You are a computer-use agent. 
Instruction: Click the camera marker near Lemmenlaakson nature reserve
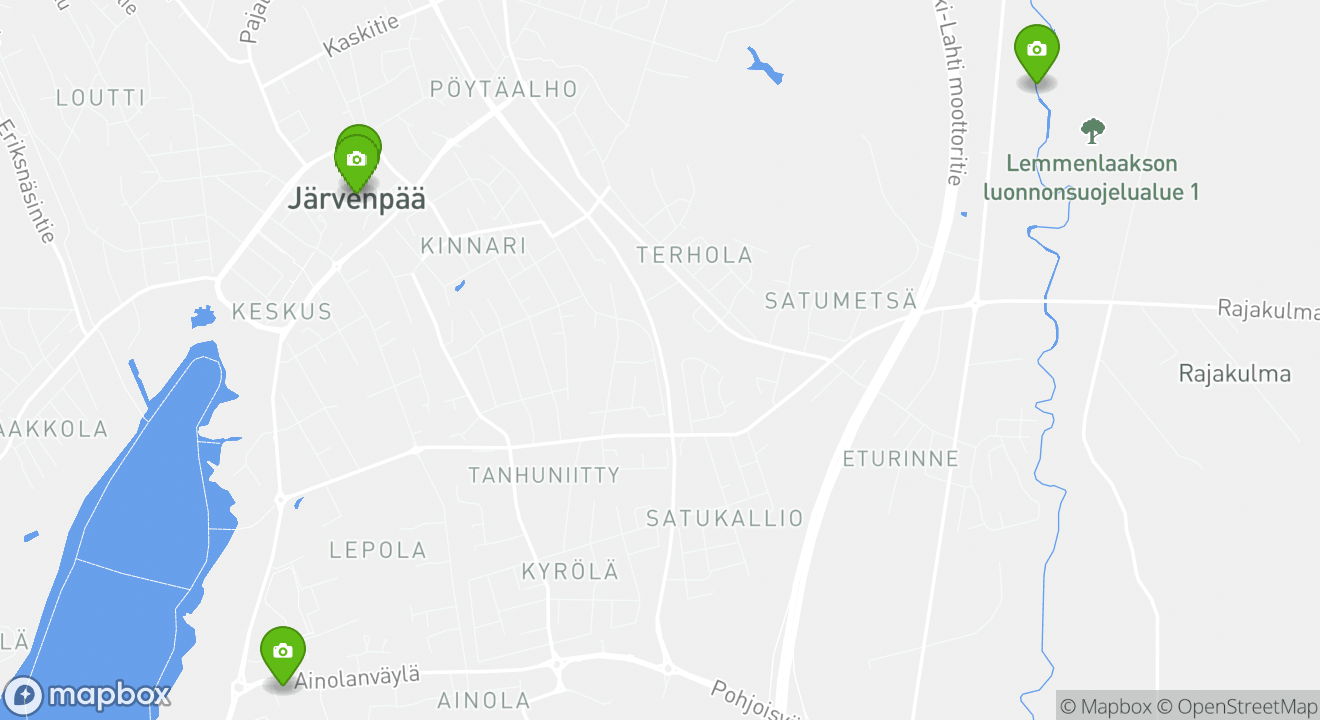click(x=1037, y=52)
